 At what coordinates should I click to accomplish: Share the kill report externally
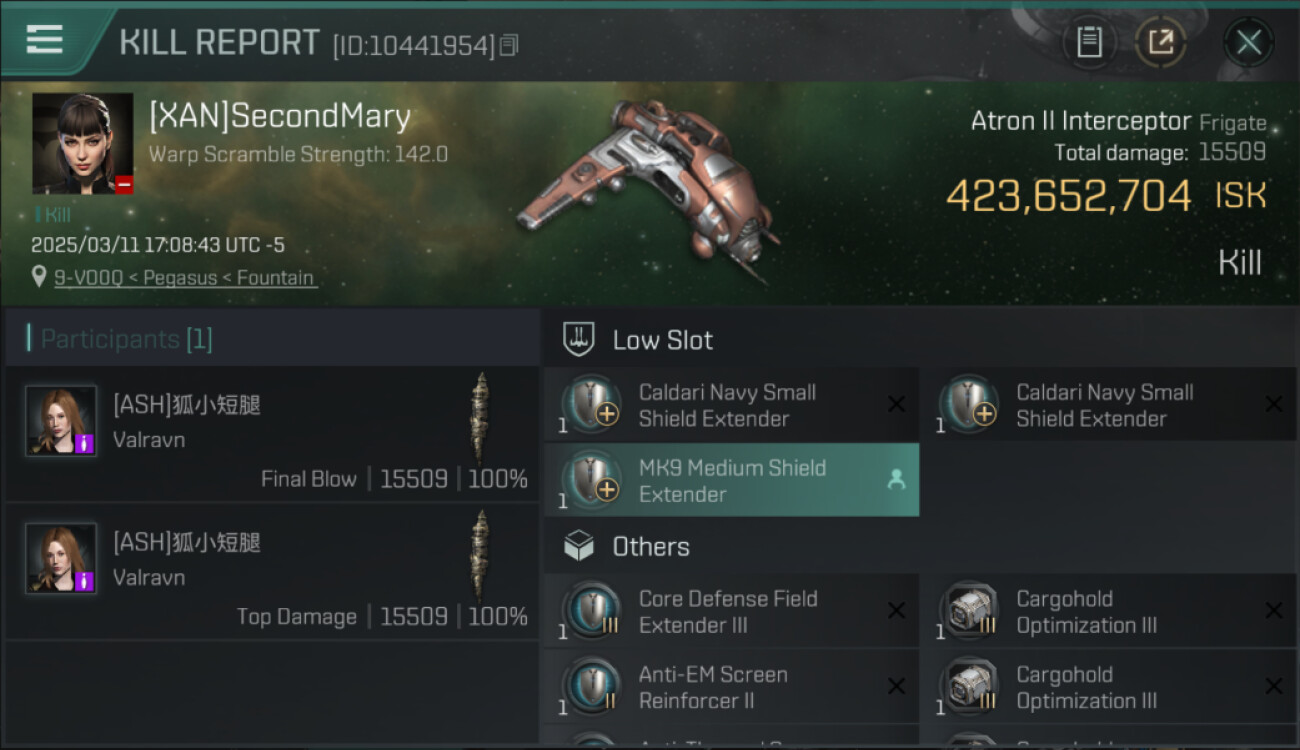[1160, 42]
